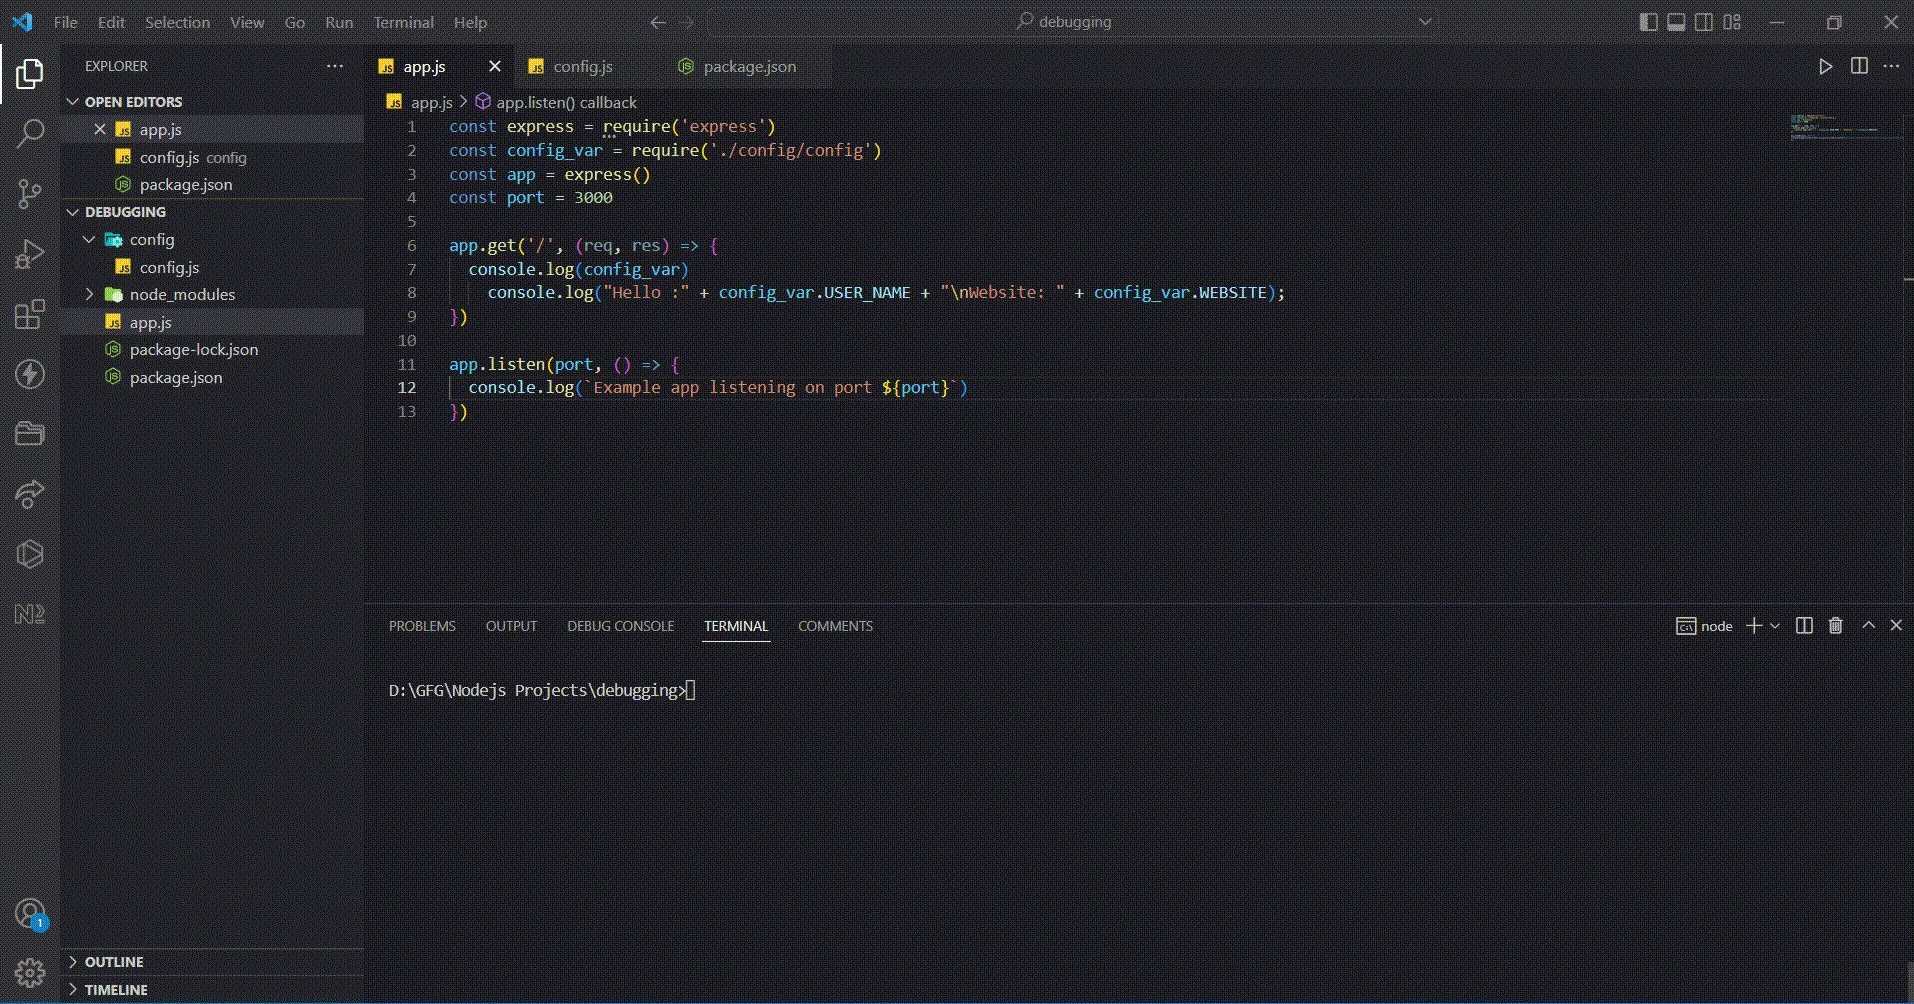Expand the node_modules folder
This screenshot has width=1914, height=1004.
point(182,295)
